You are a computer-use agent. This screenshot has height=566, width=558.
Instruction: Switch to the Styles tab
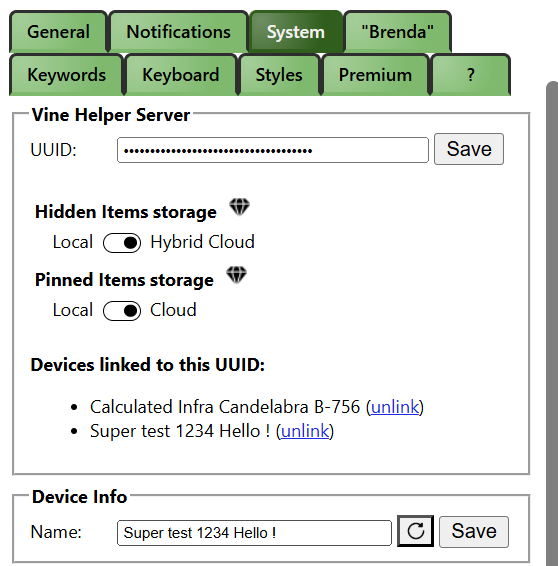(x=279, y=75)
